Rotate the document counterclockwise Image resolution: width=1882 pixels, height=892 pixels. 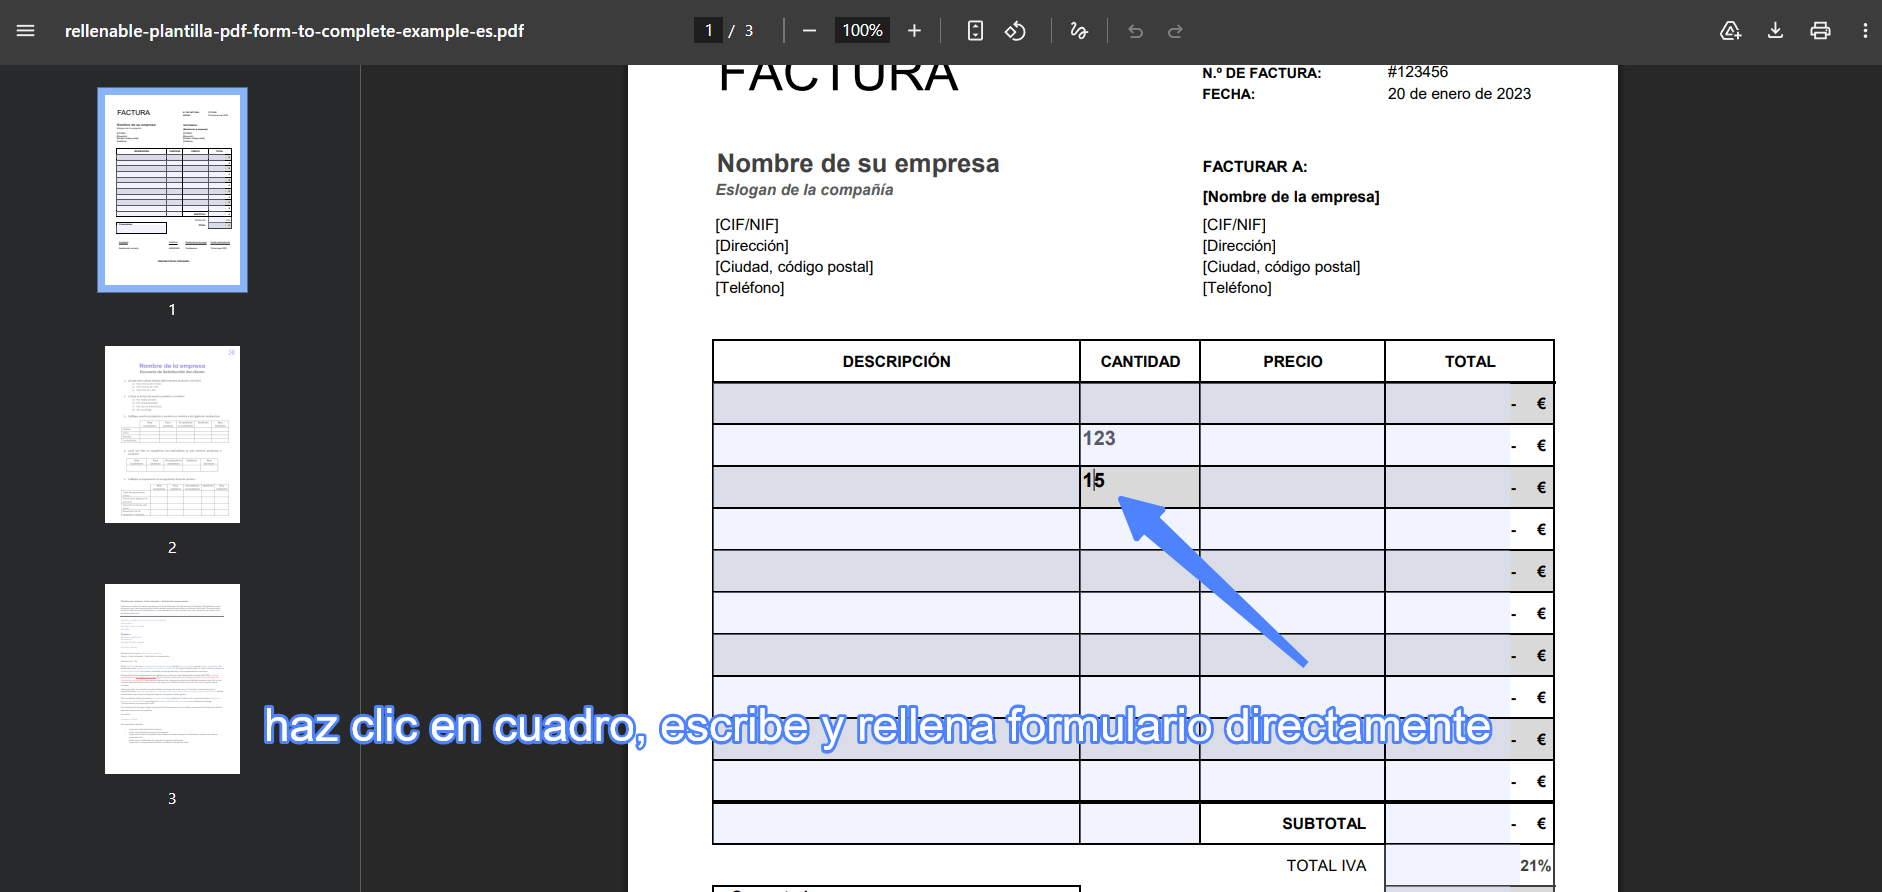(x=1016, y=31)
